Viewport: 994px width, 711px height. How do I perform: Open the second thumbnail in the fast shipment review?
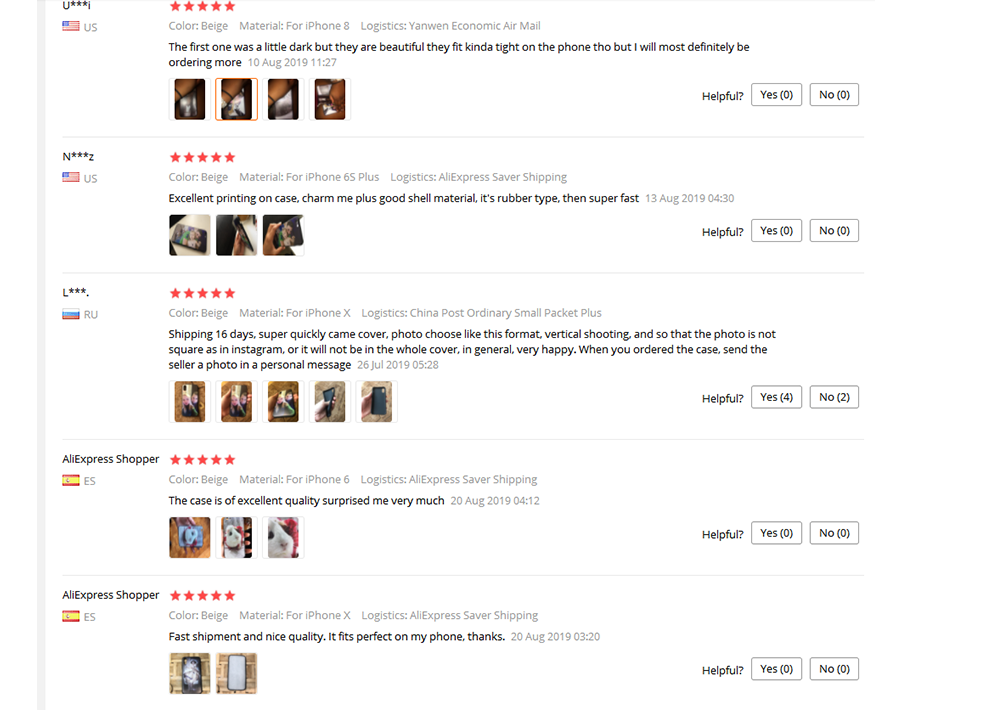(x=236, y=674)
